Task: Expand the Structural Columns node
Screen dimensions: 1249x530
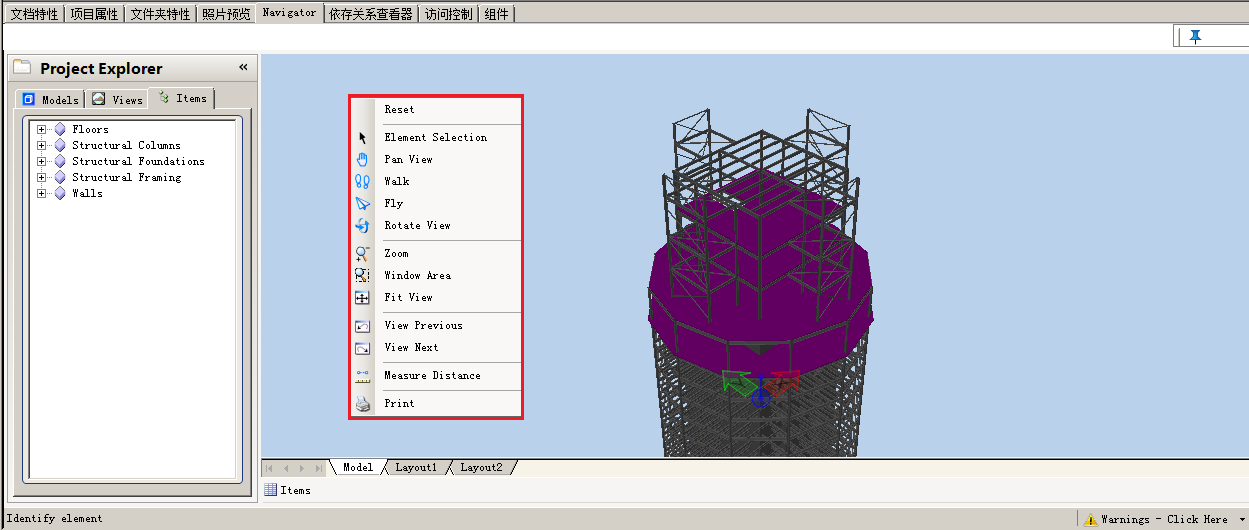Action: pos(41,145)
